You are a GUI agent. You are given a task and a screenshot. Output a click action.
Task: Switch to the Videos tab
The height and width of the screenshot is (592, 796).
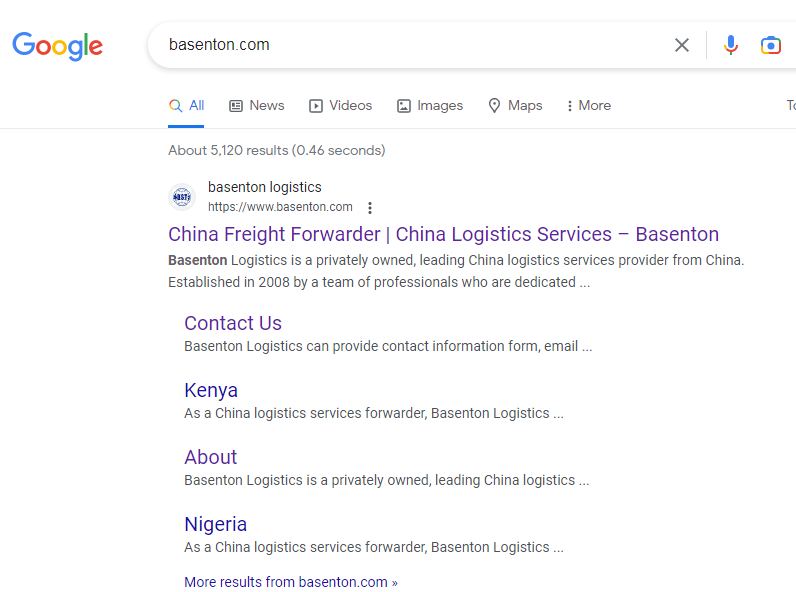[x=341, y=106]
